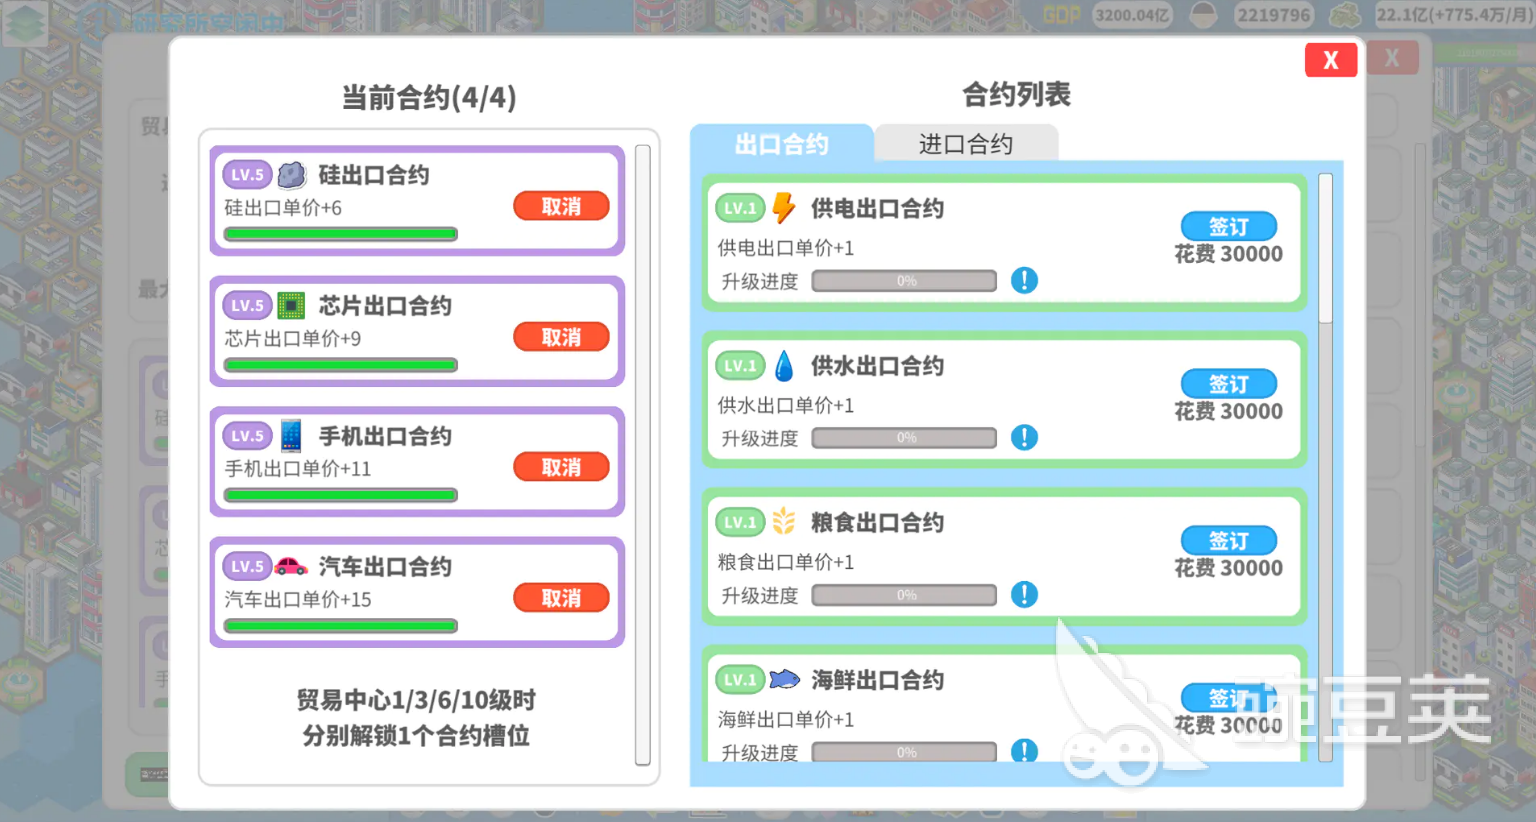
Task: Click the lightning icon on 供电出口合约
Action: click(x=784, y=207)
